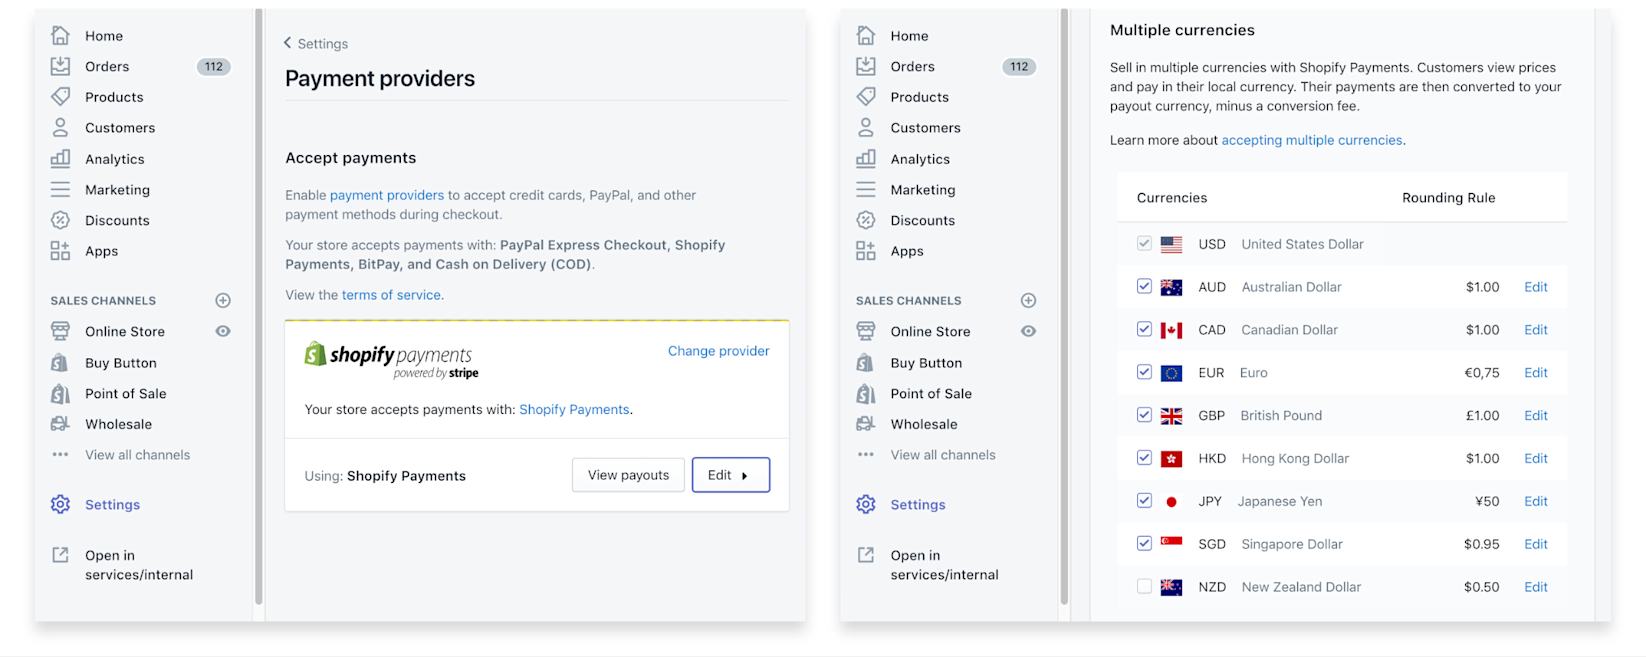Click the Shopify Payments link in card

pyautogui.click(x=574, y=409)
